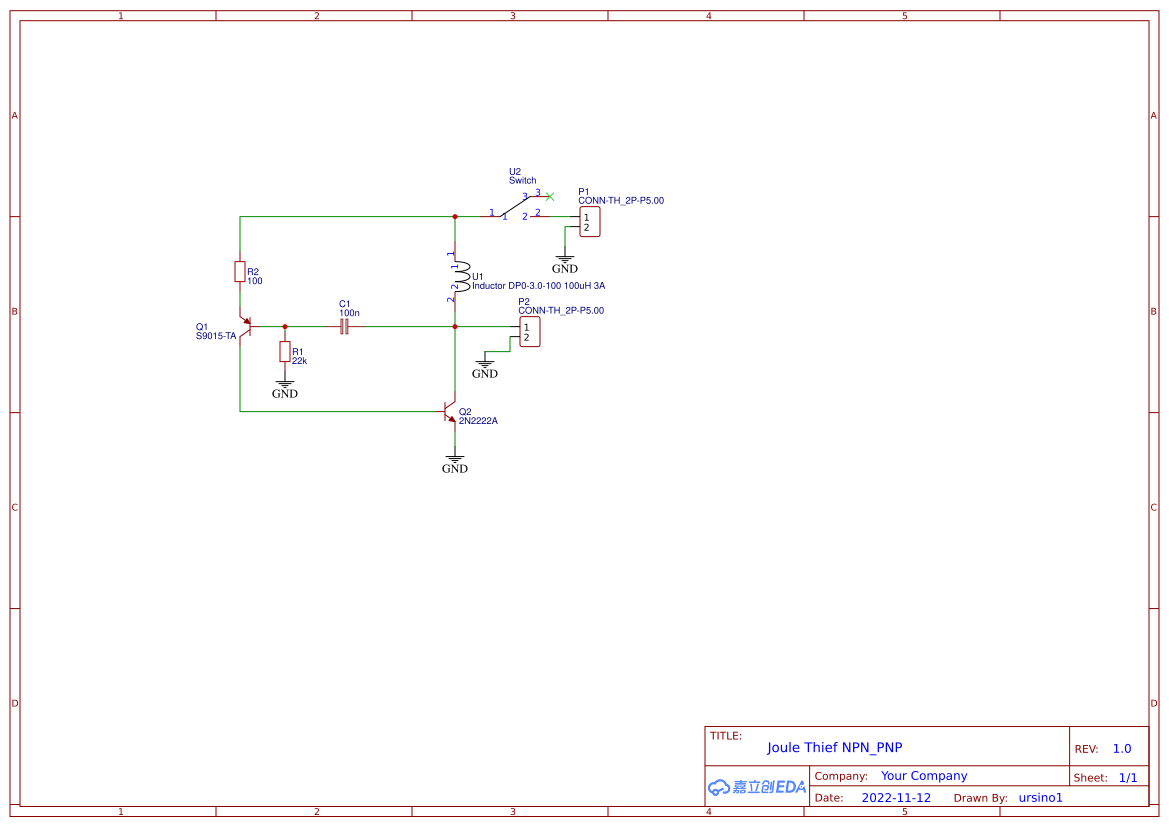The image size is (1169, 827).
Task: Click the label 'S9015-TA'
Action: [216, 336]
